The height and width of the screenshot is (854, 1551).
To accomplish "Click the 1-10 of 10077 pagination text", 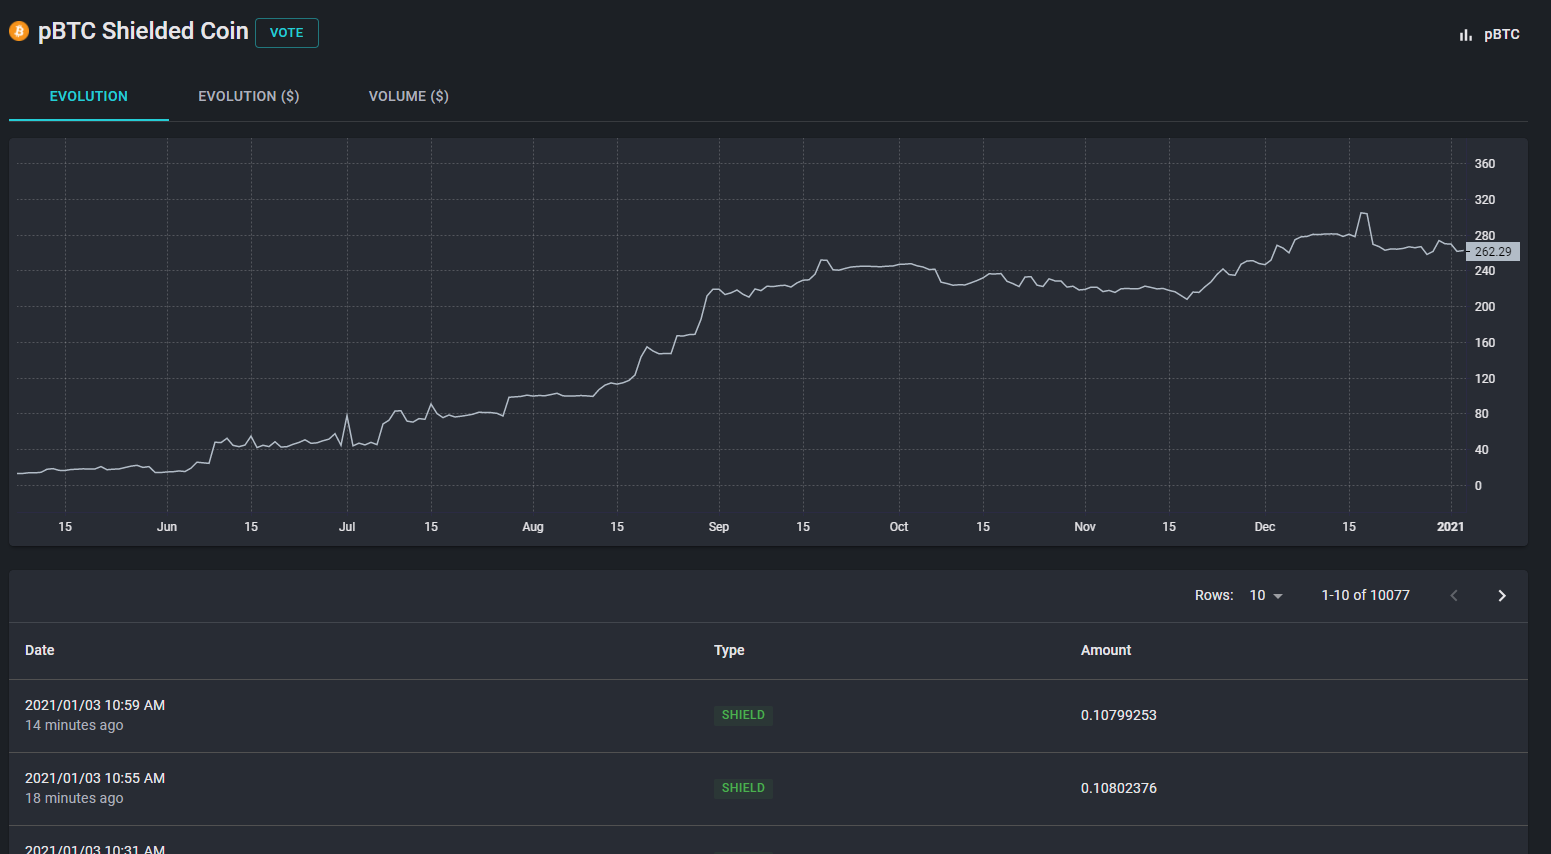I will point(1366,596).
